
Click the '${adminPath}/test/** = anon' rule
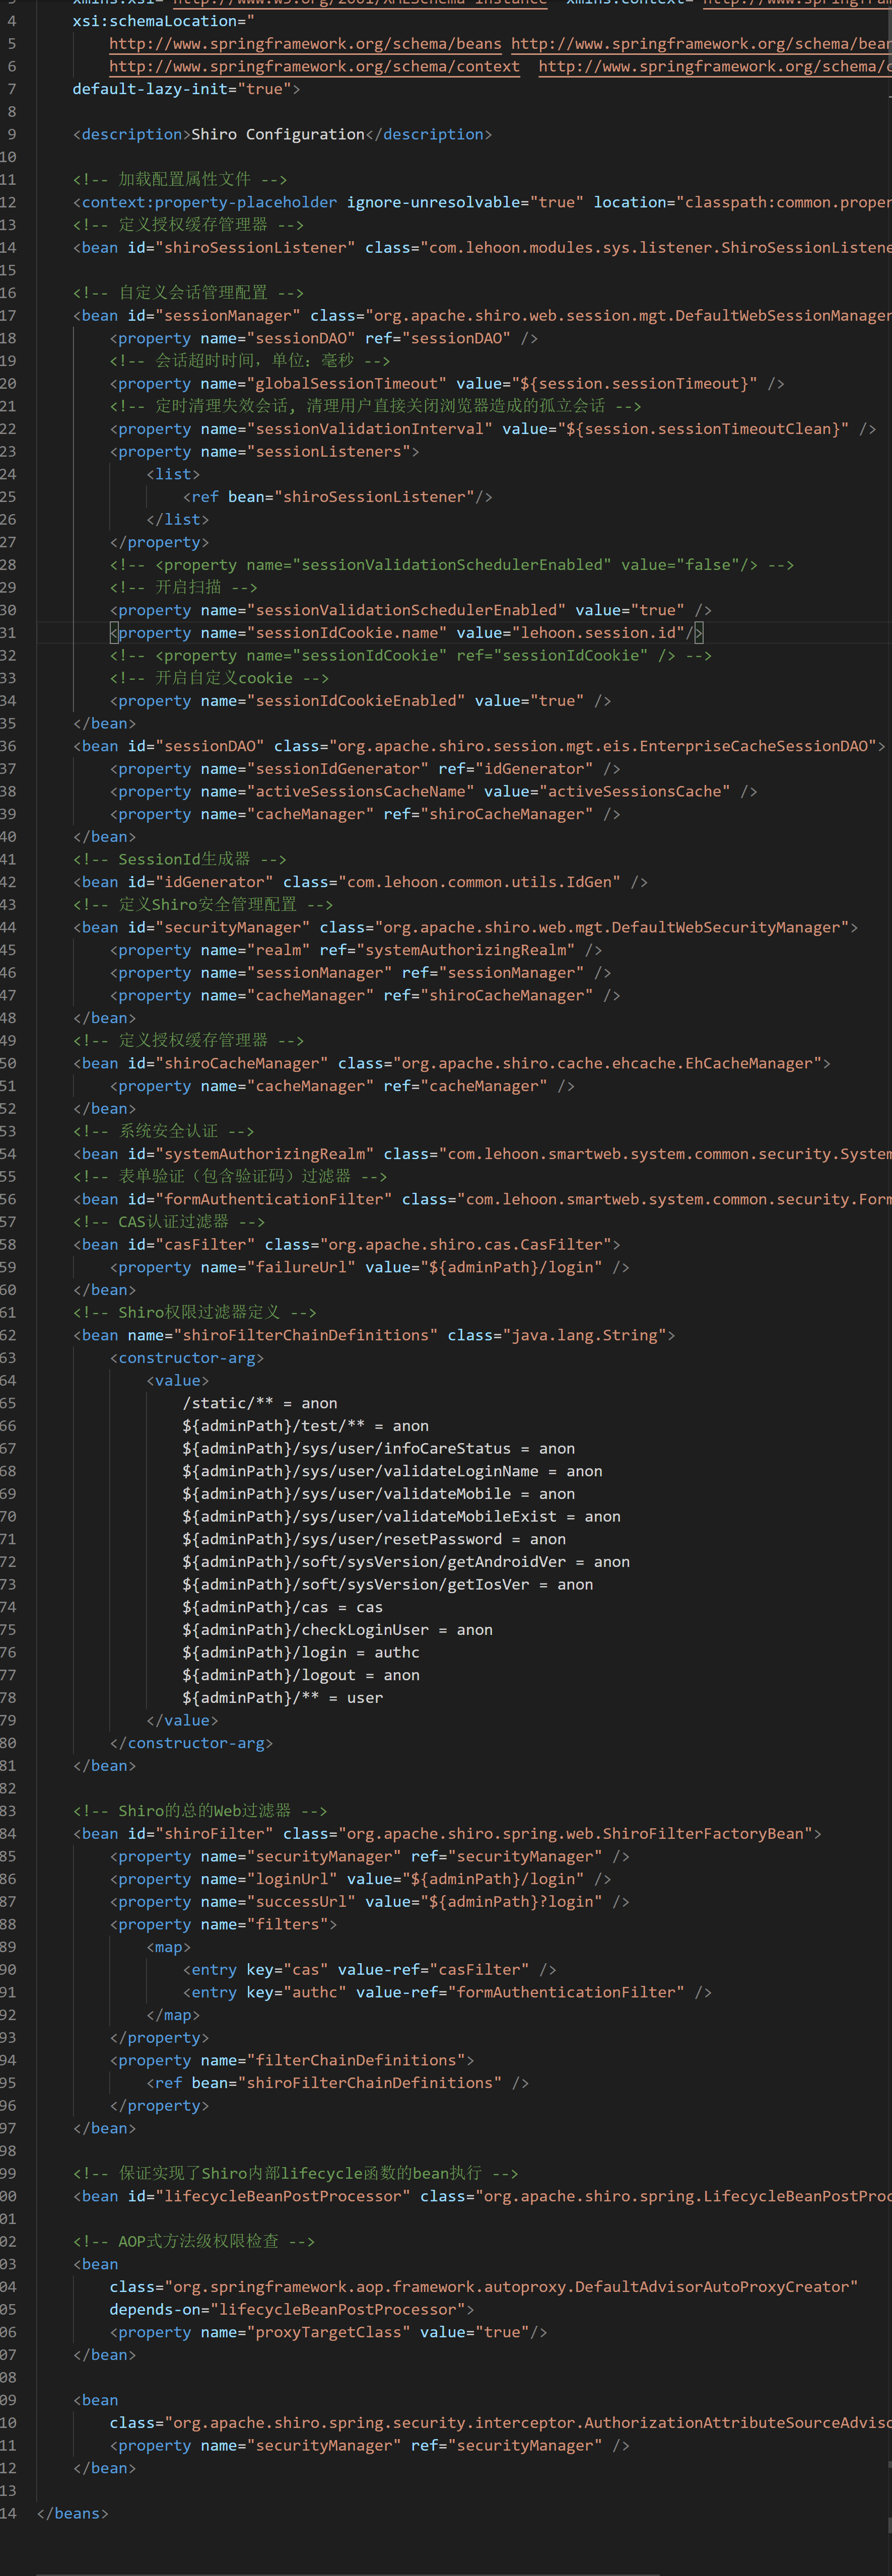point(306,1427)
